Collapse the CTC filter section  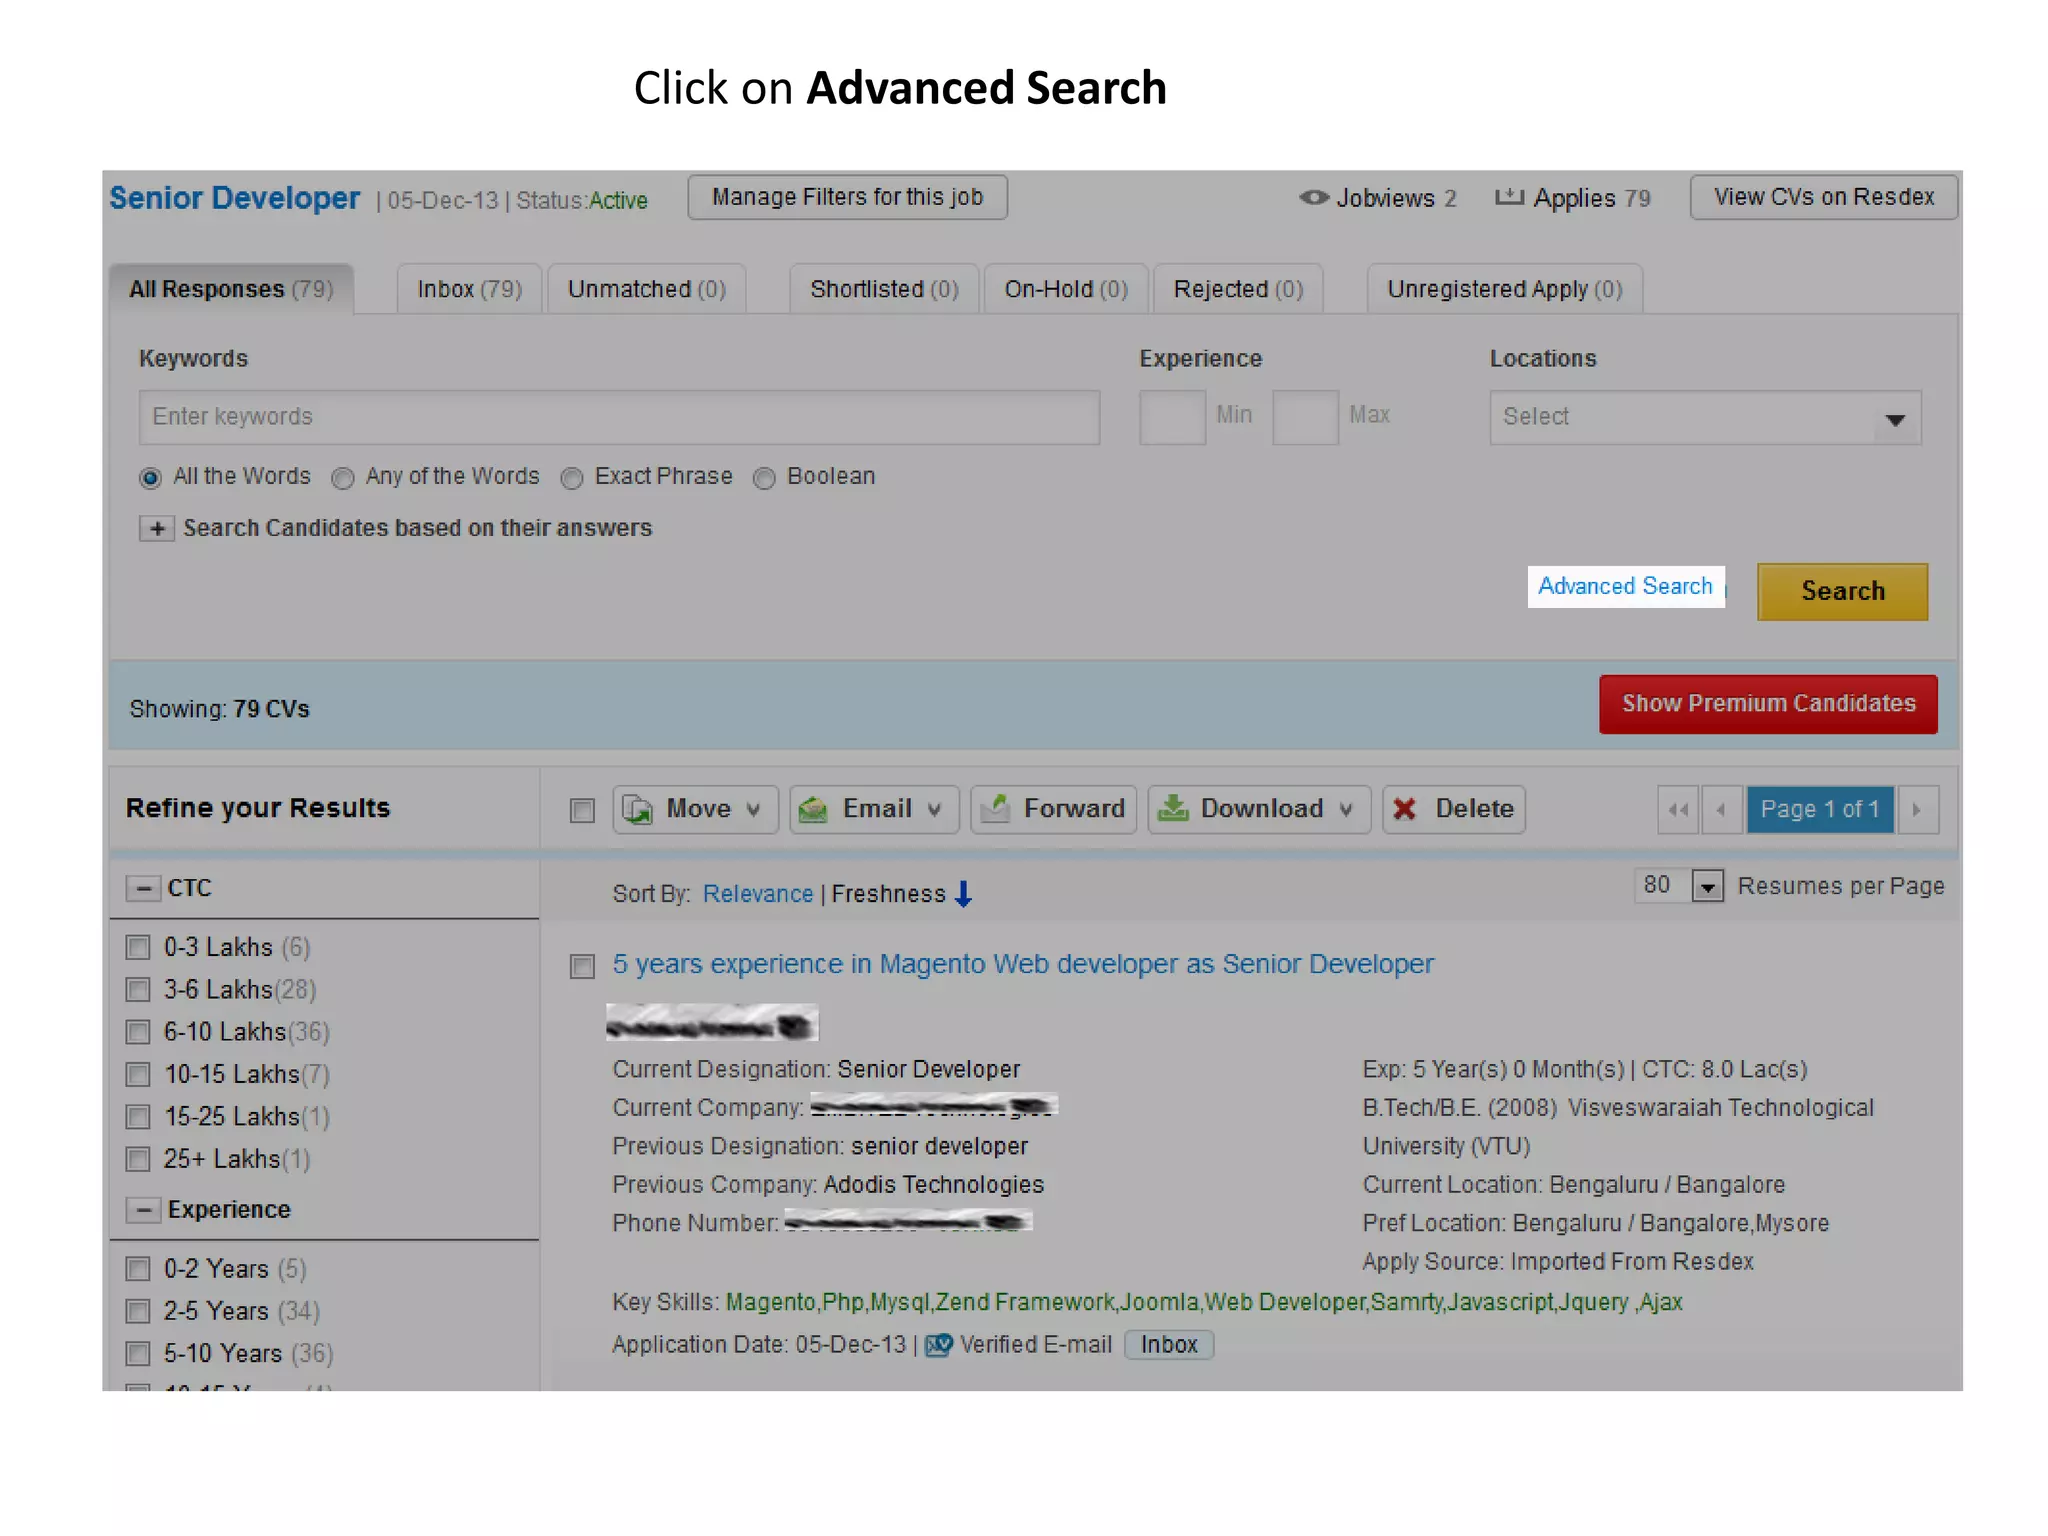tap(143, 888)
